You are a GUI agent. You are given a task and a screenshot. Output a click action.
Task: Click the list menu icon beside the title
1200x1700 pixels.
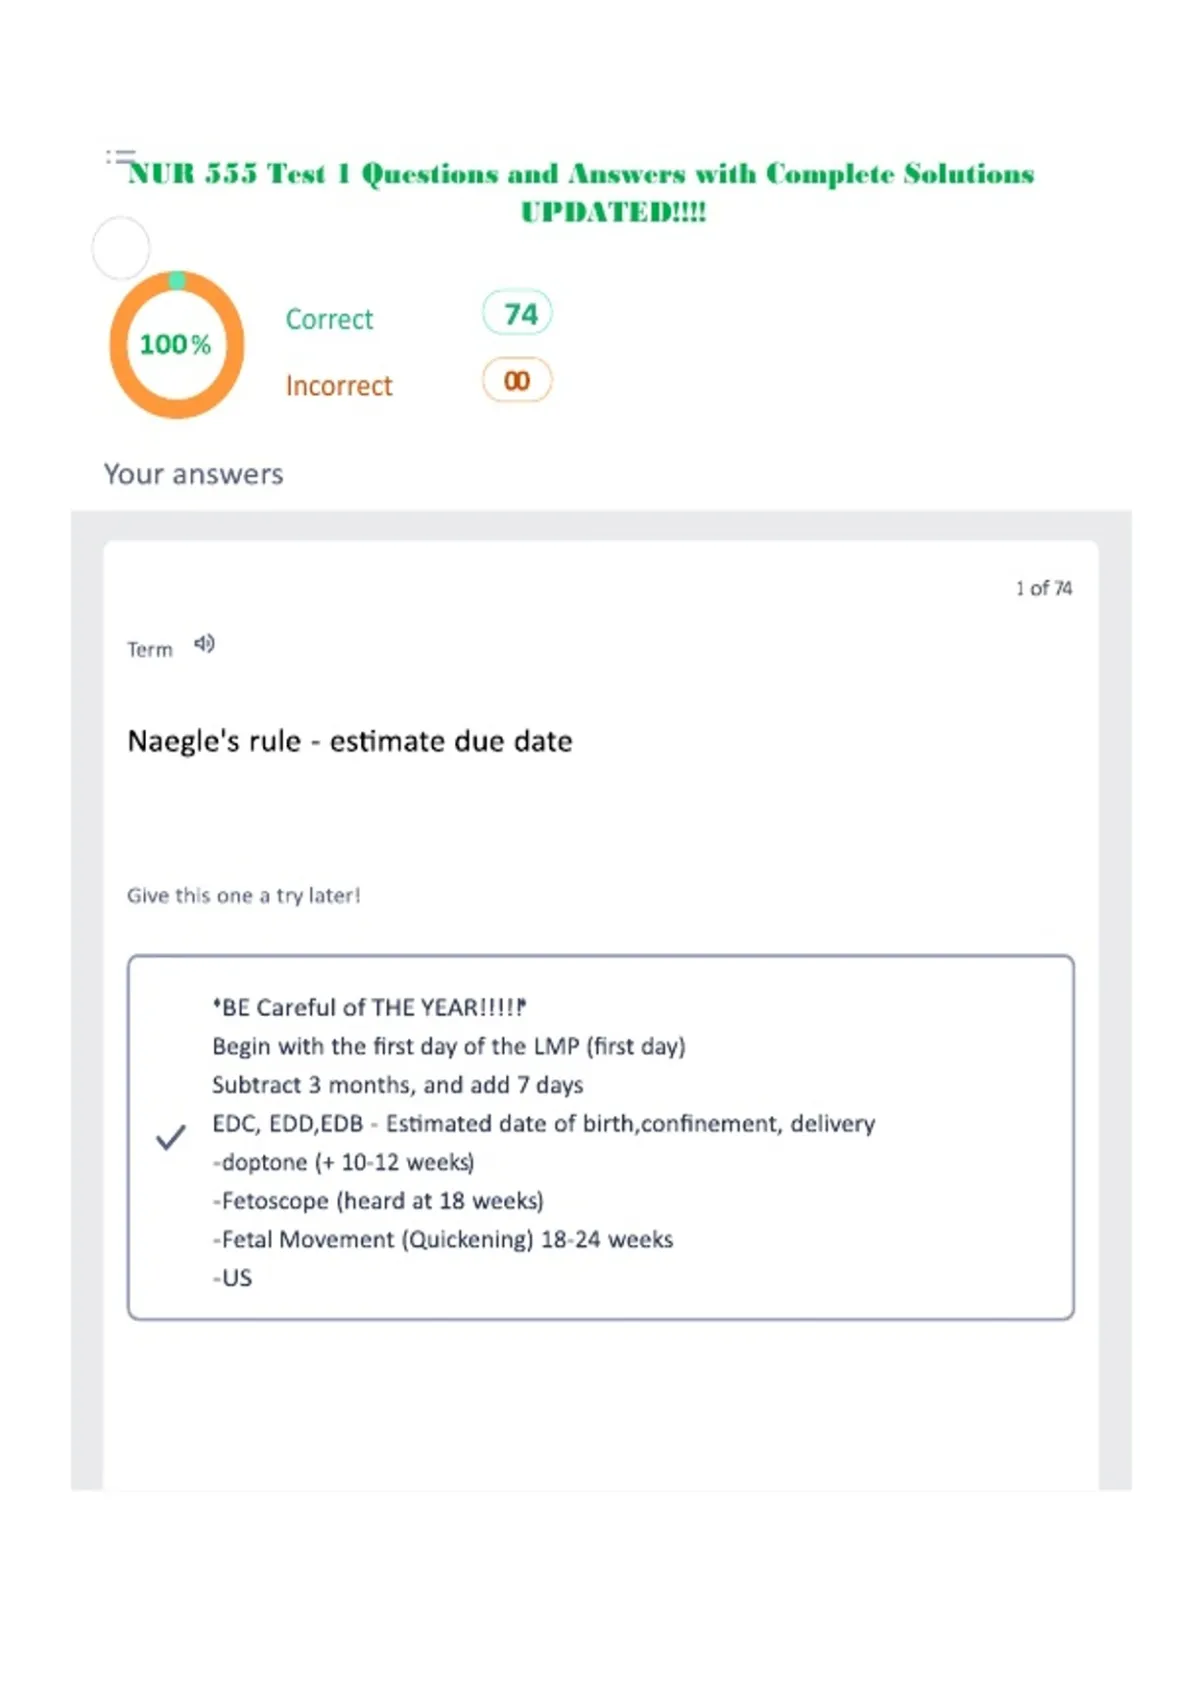coord(120,156)
